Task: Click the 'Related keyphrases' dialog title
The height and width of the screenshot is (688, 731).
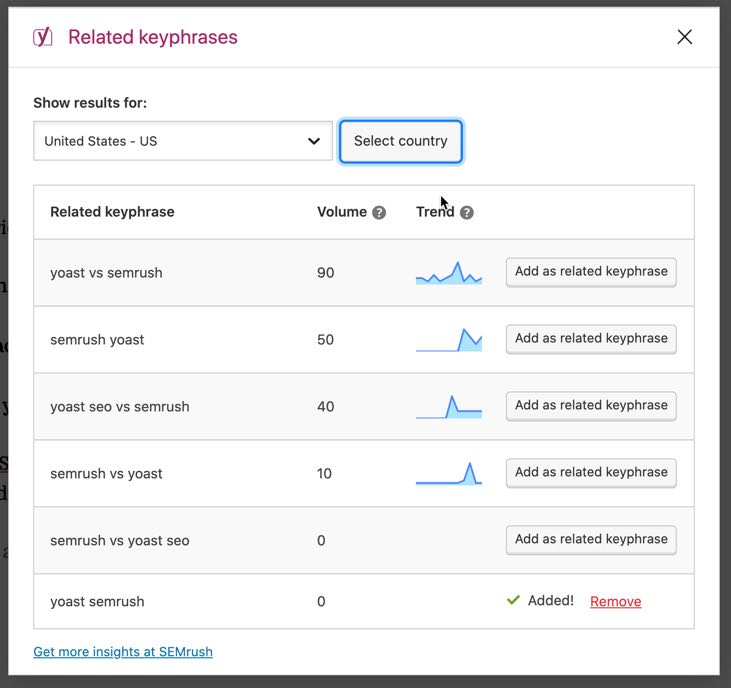Action: pos(153,37)
